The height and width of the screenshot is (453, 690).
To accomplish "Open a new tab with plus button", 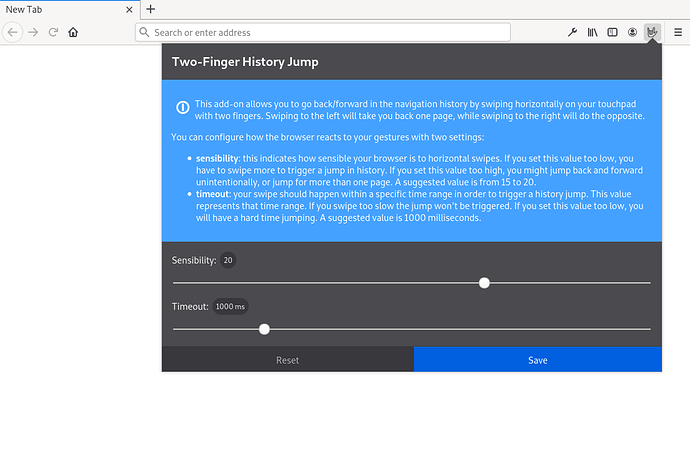I will (x=150, y=9).
